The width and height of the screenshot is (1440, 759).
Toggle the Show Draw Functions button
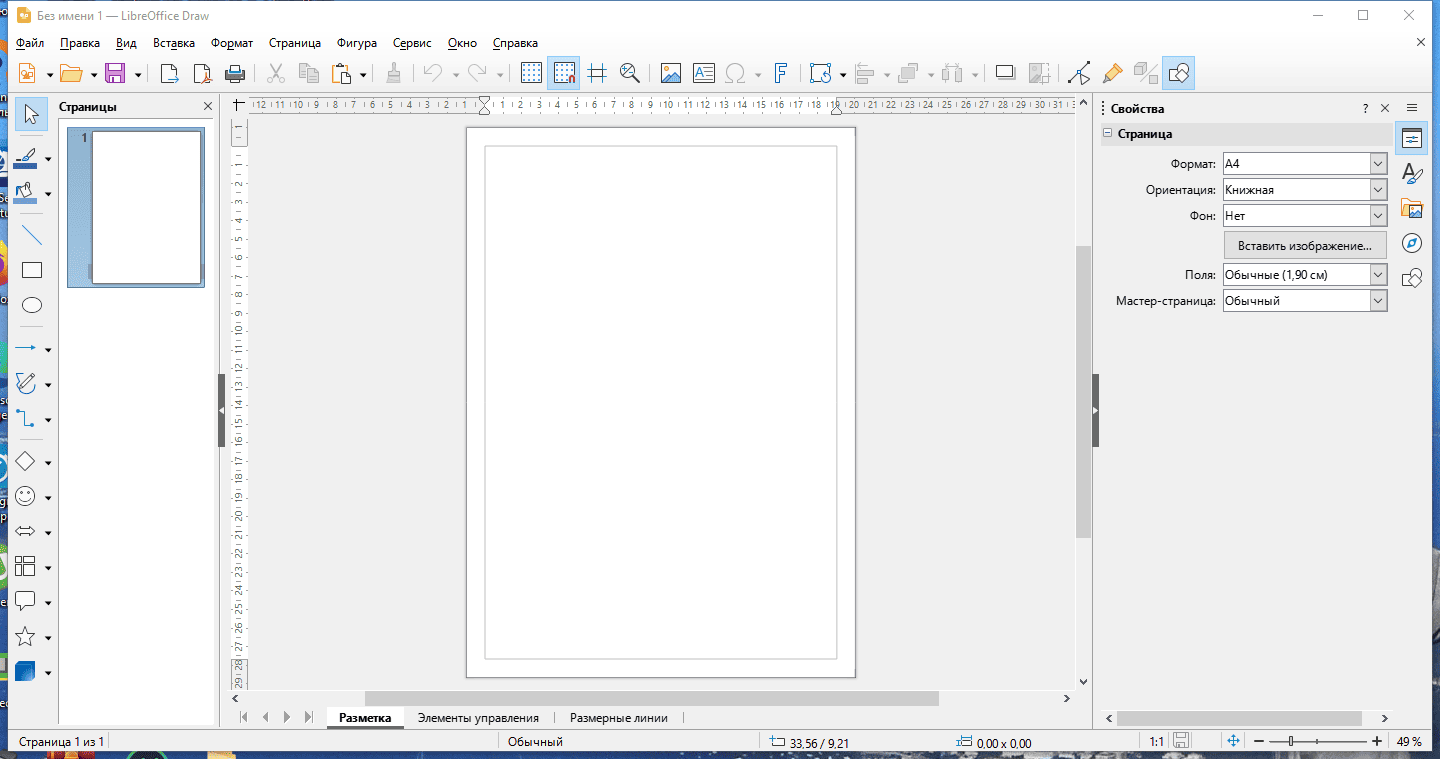click(x=1178, y=73)
